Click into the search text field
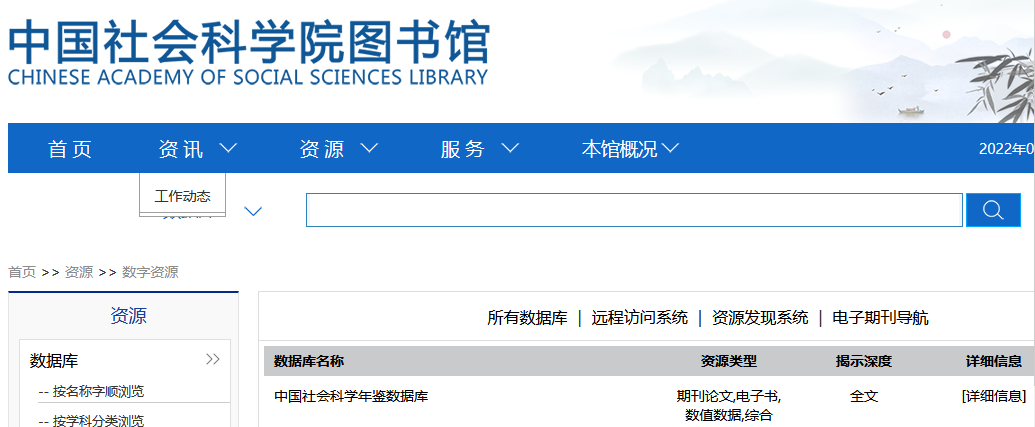The width and height of the screenshot is (1035, 427). [633, 210]
